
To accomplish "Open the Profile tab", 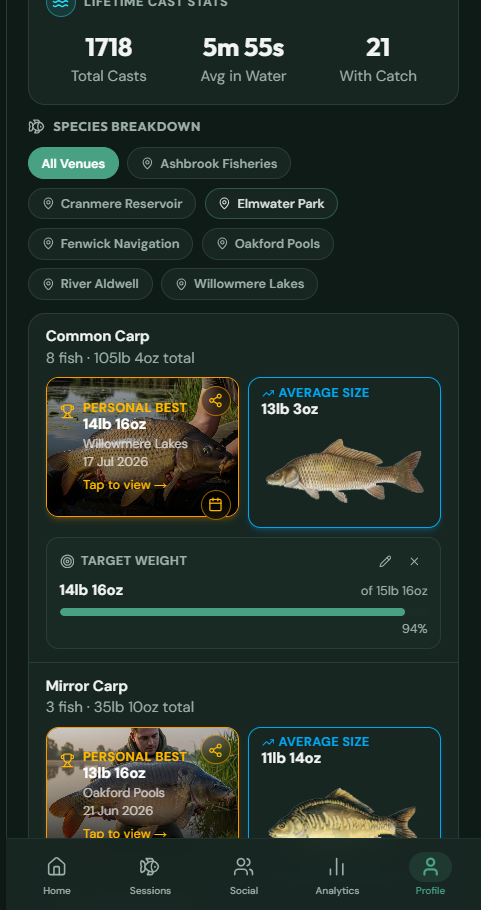I will pyautogui.click(x=431, y=875).
